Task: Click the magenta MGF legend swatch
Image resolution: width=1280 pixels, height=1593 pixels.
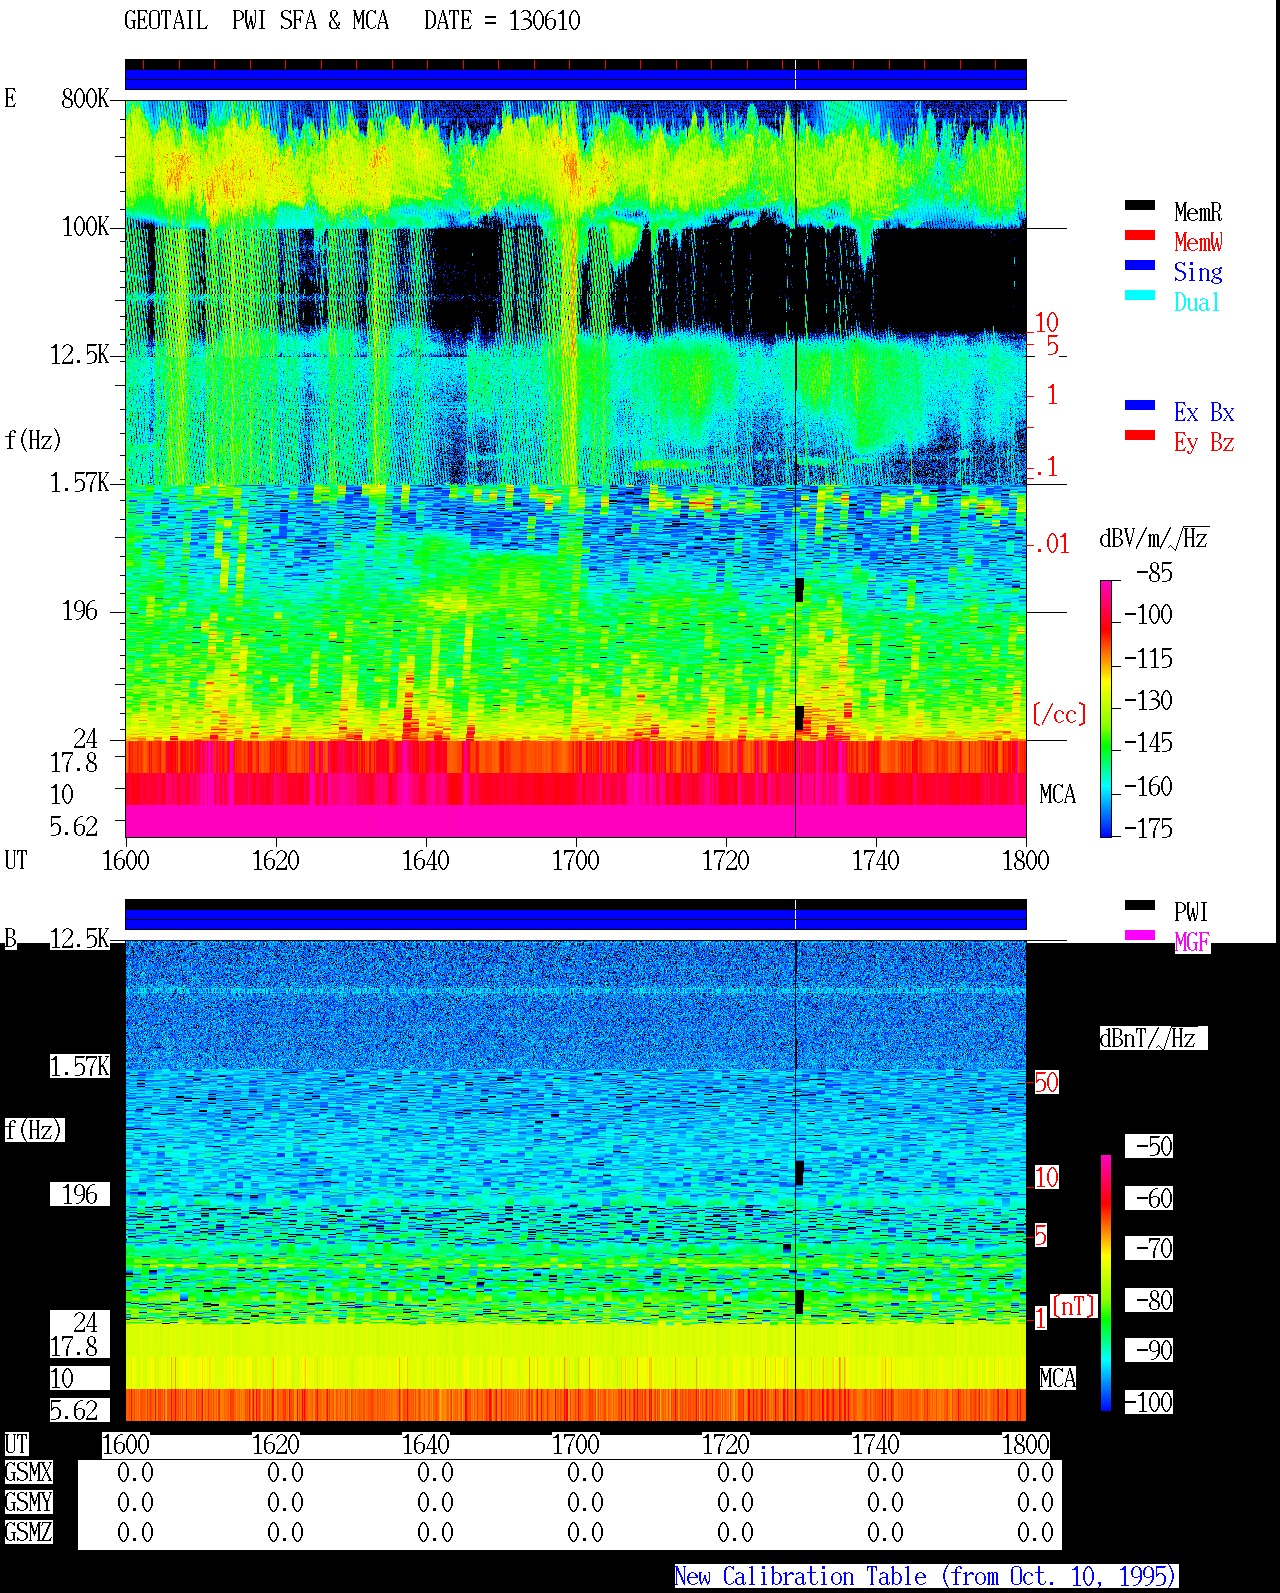Action: coord(1139,936)
